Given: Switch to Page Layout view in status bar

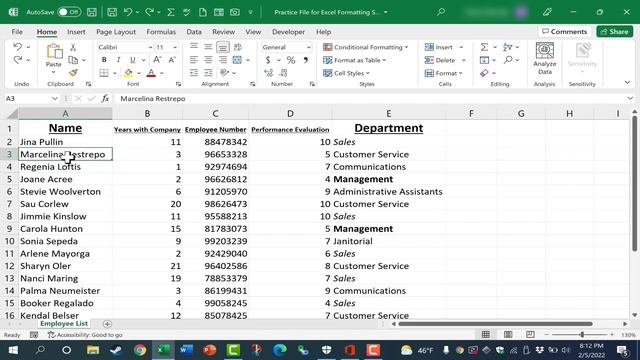Looking at the screenshot, I should pyautogui.click(x=508, y=335).
